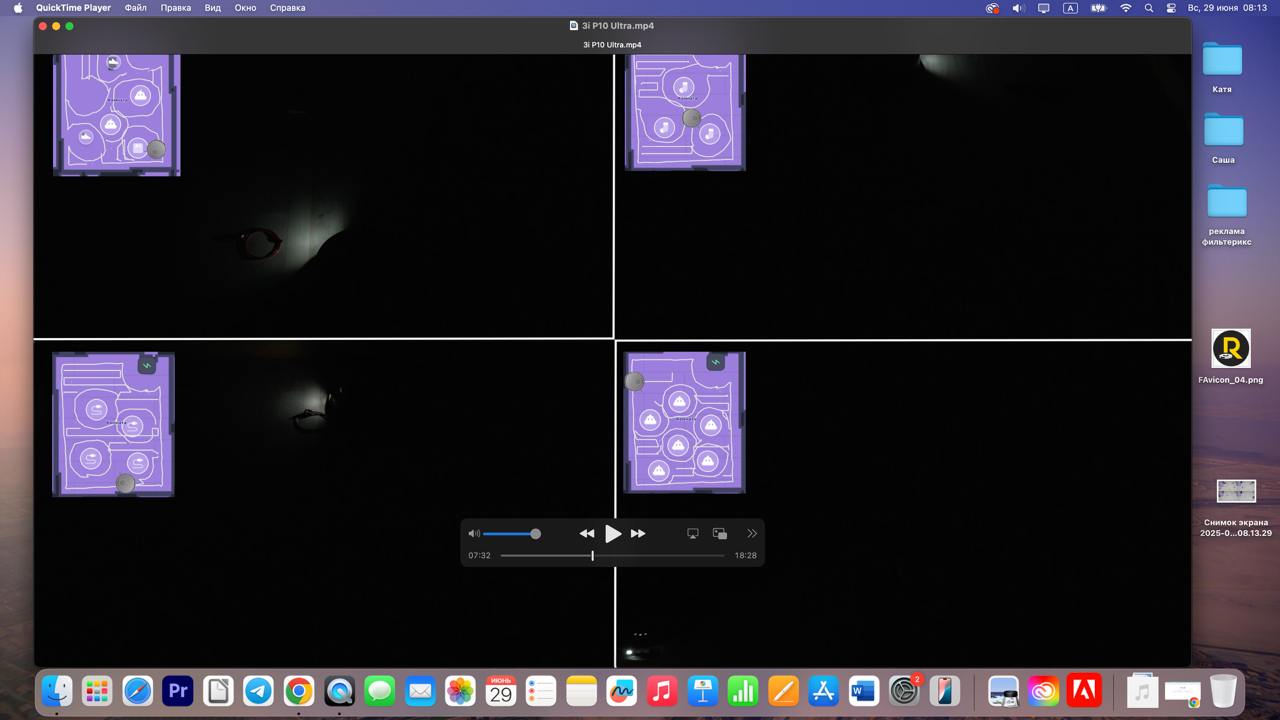Viewport: 1280px width, 720px height.
Task: Open the AirPlay output picker
Action: coord(692,534)
